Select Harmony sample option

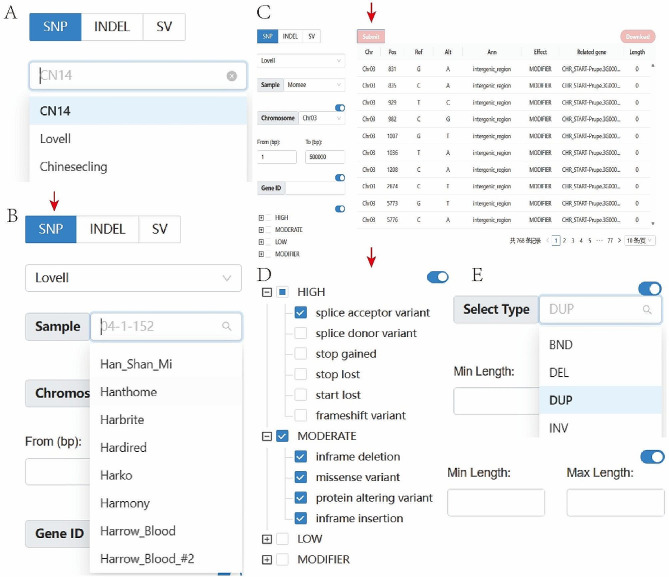click(x=166, y=503)
